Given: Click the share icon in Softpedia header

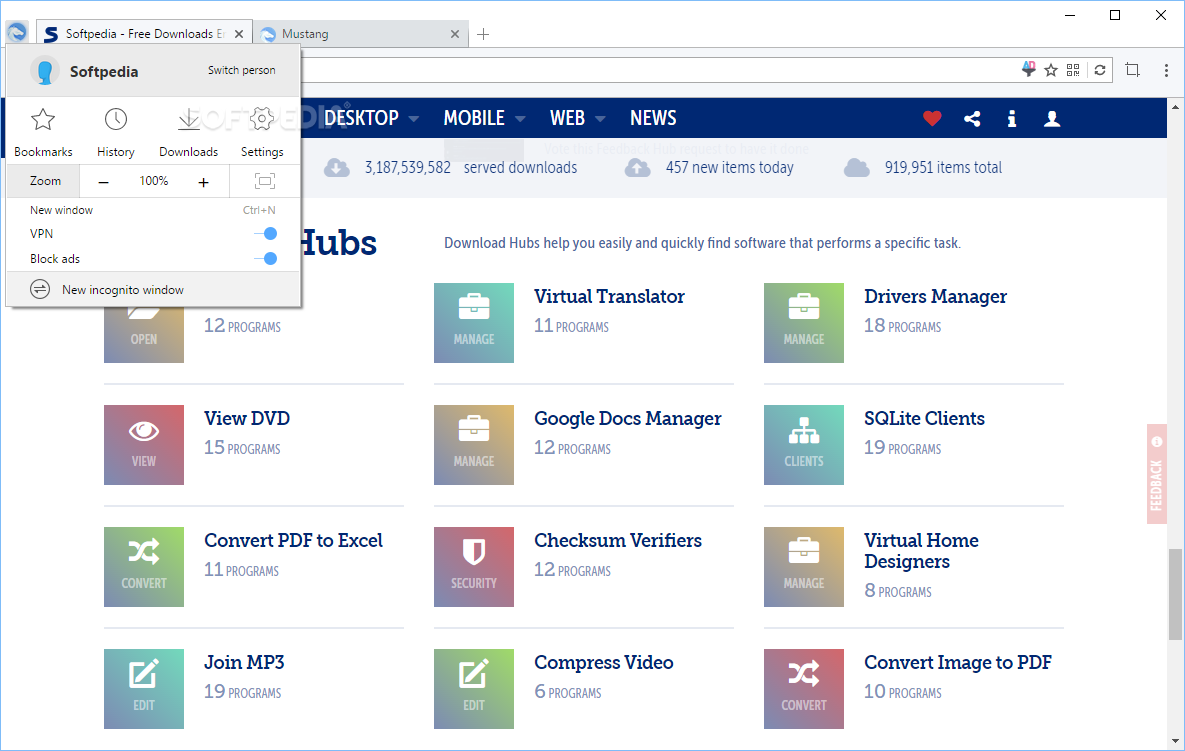Looking at the screenshot, I should point(973,119).
